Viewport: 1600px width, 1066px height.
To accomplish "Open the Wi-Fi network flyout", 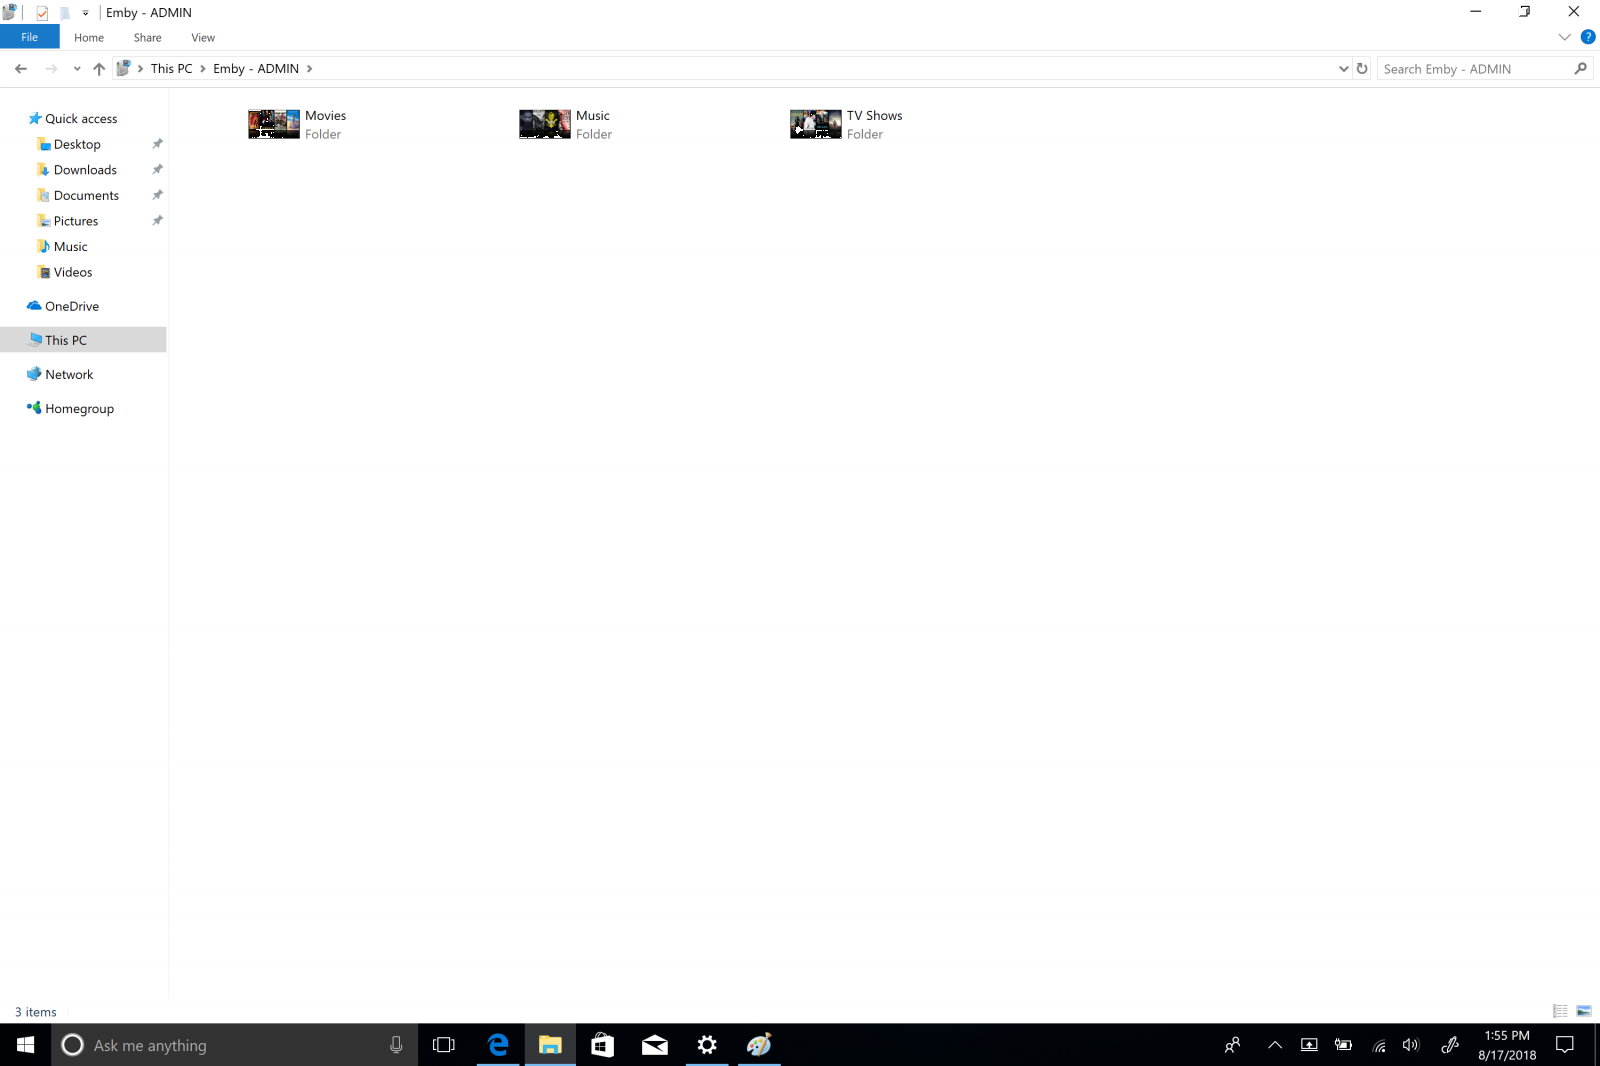I will (x=1379, y=1046).
